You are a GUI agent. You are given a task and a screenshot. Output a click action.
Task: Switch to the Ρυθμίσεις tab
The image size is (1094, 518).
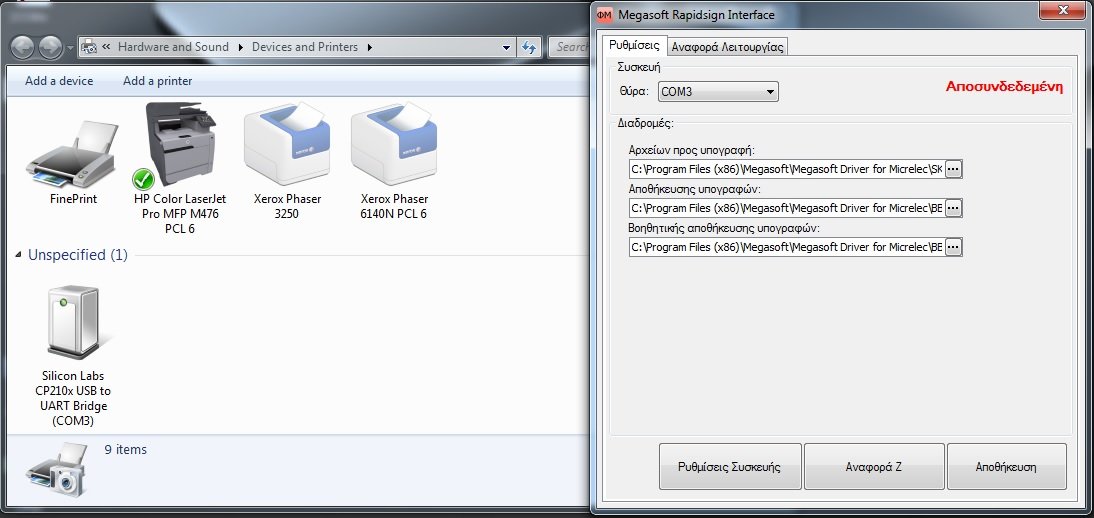tap(634, 45)
